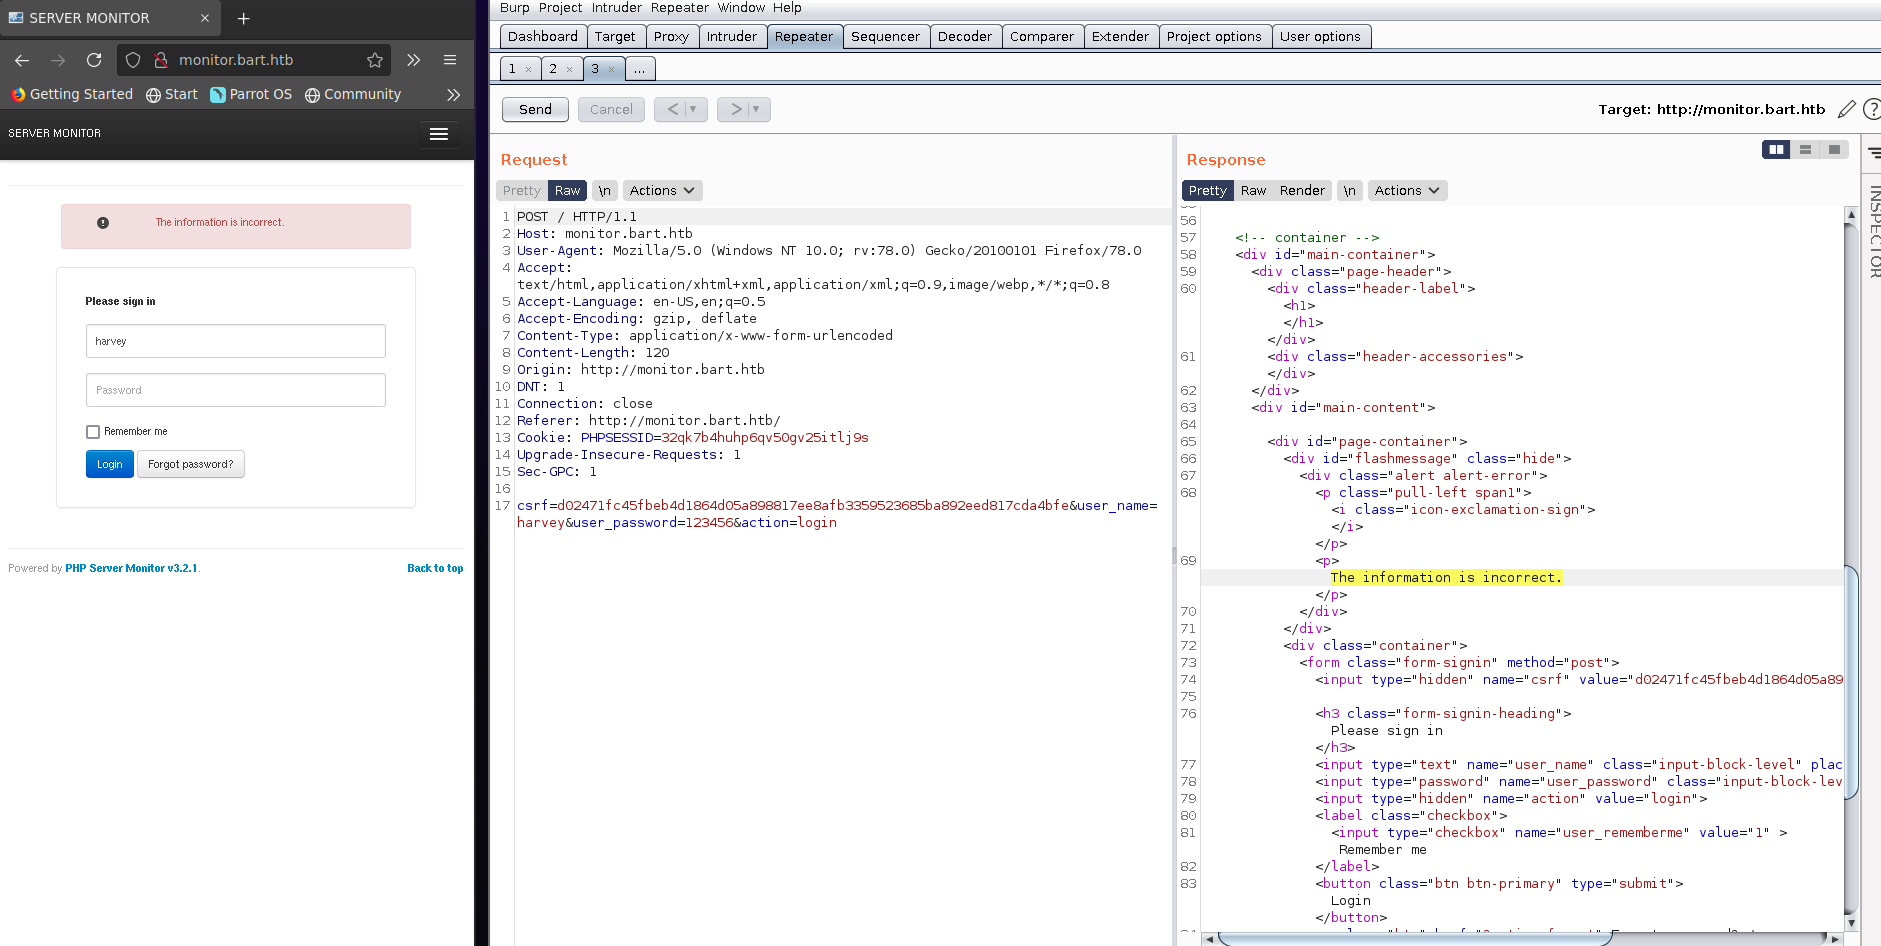This screenshot has width=1881, height=946.
Task: Switch to the Proxy tab
Action: (671, 37)
